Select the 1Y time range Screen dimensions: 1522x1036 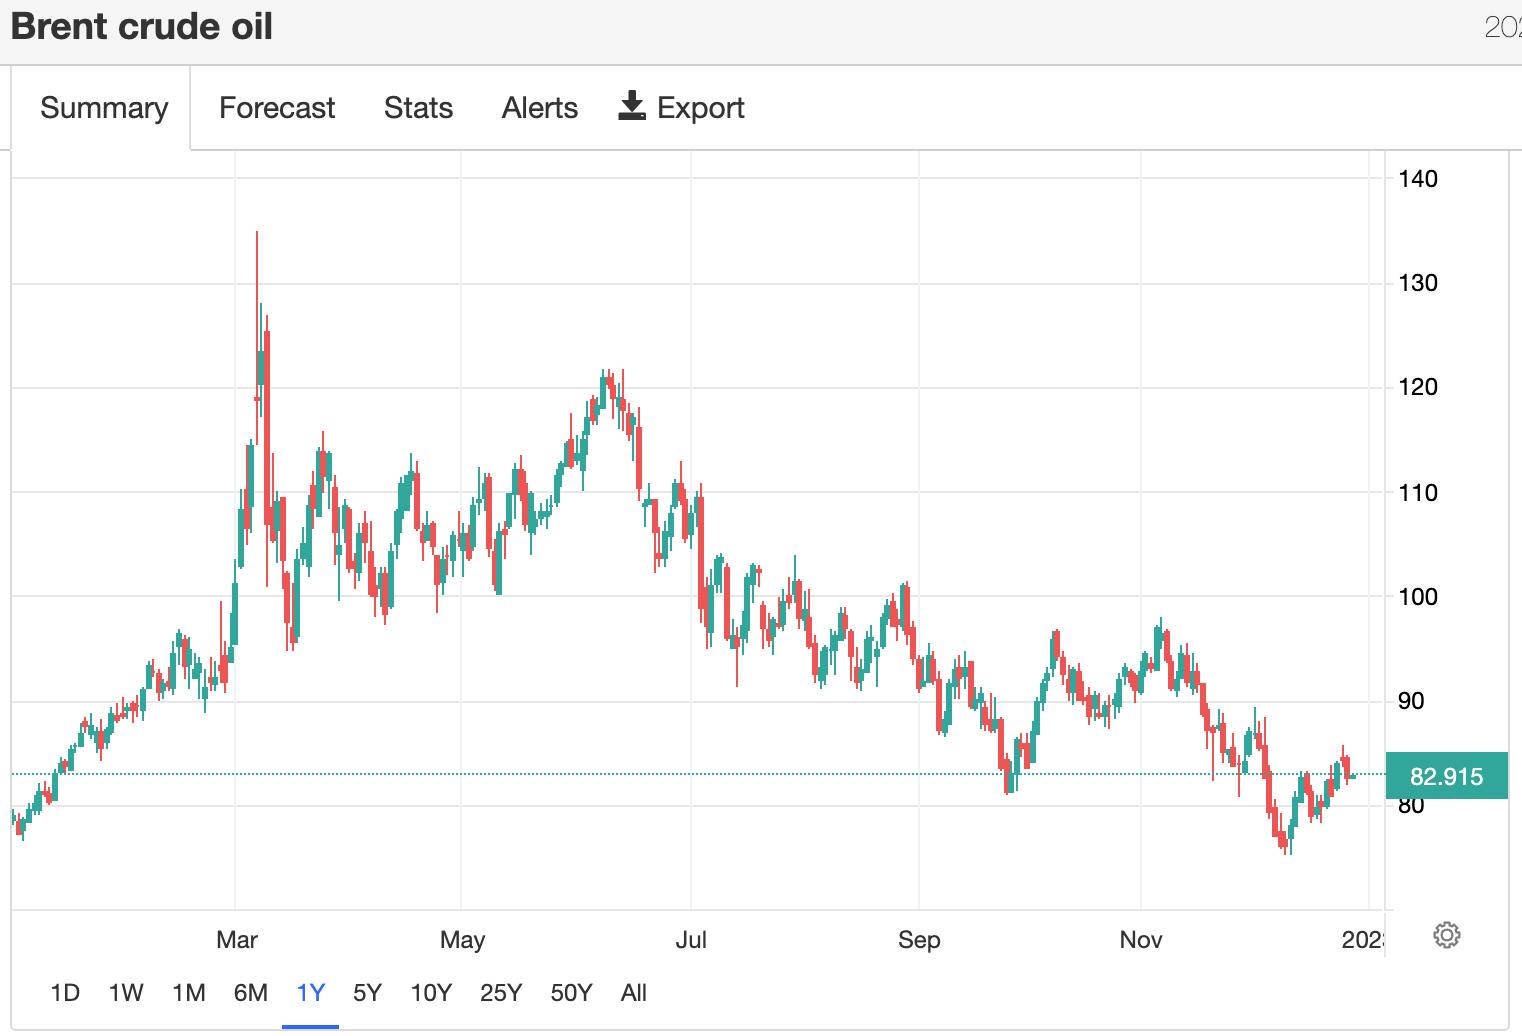311,993
